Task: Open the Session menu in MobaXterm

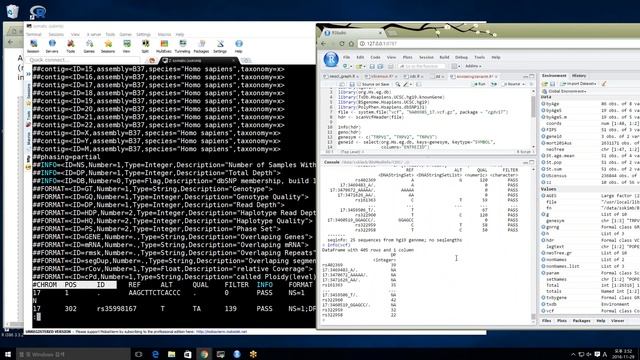Action: pyautogui.click(x=56, y=34)
